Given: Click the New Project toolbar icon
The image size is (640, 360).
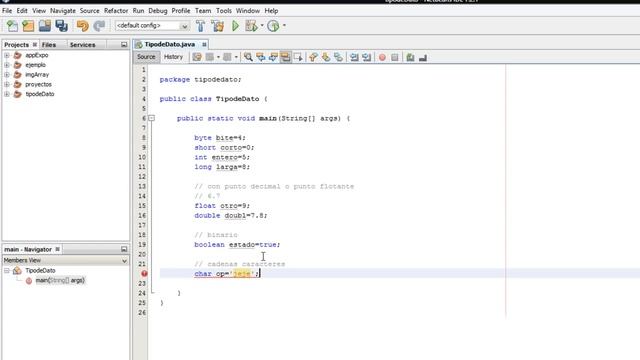Looking at the screenshot, I should click(28, 26).
